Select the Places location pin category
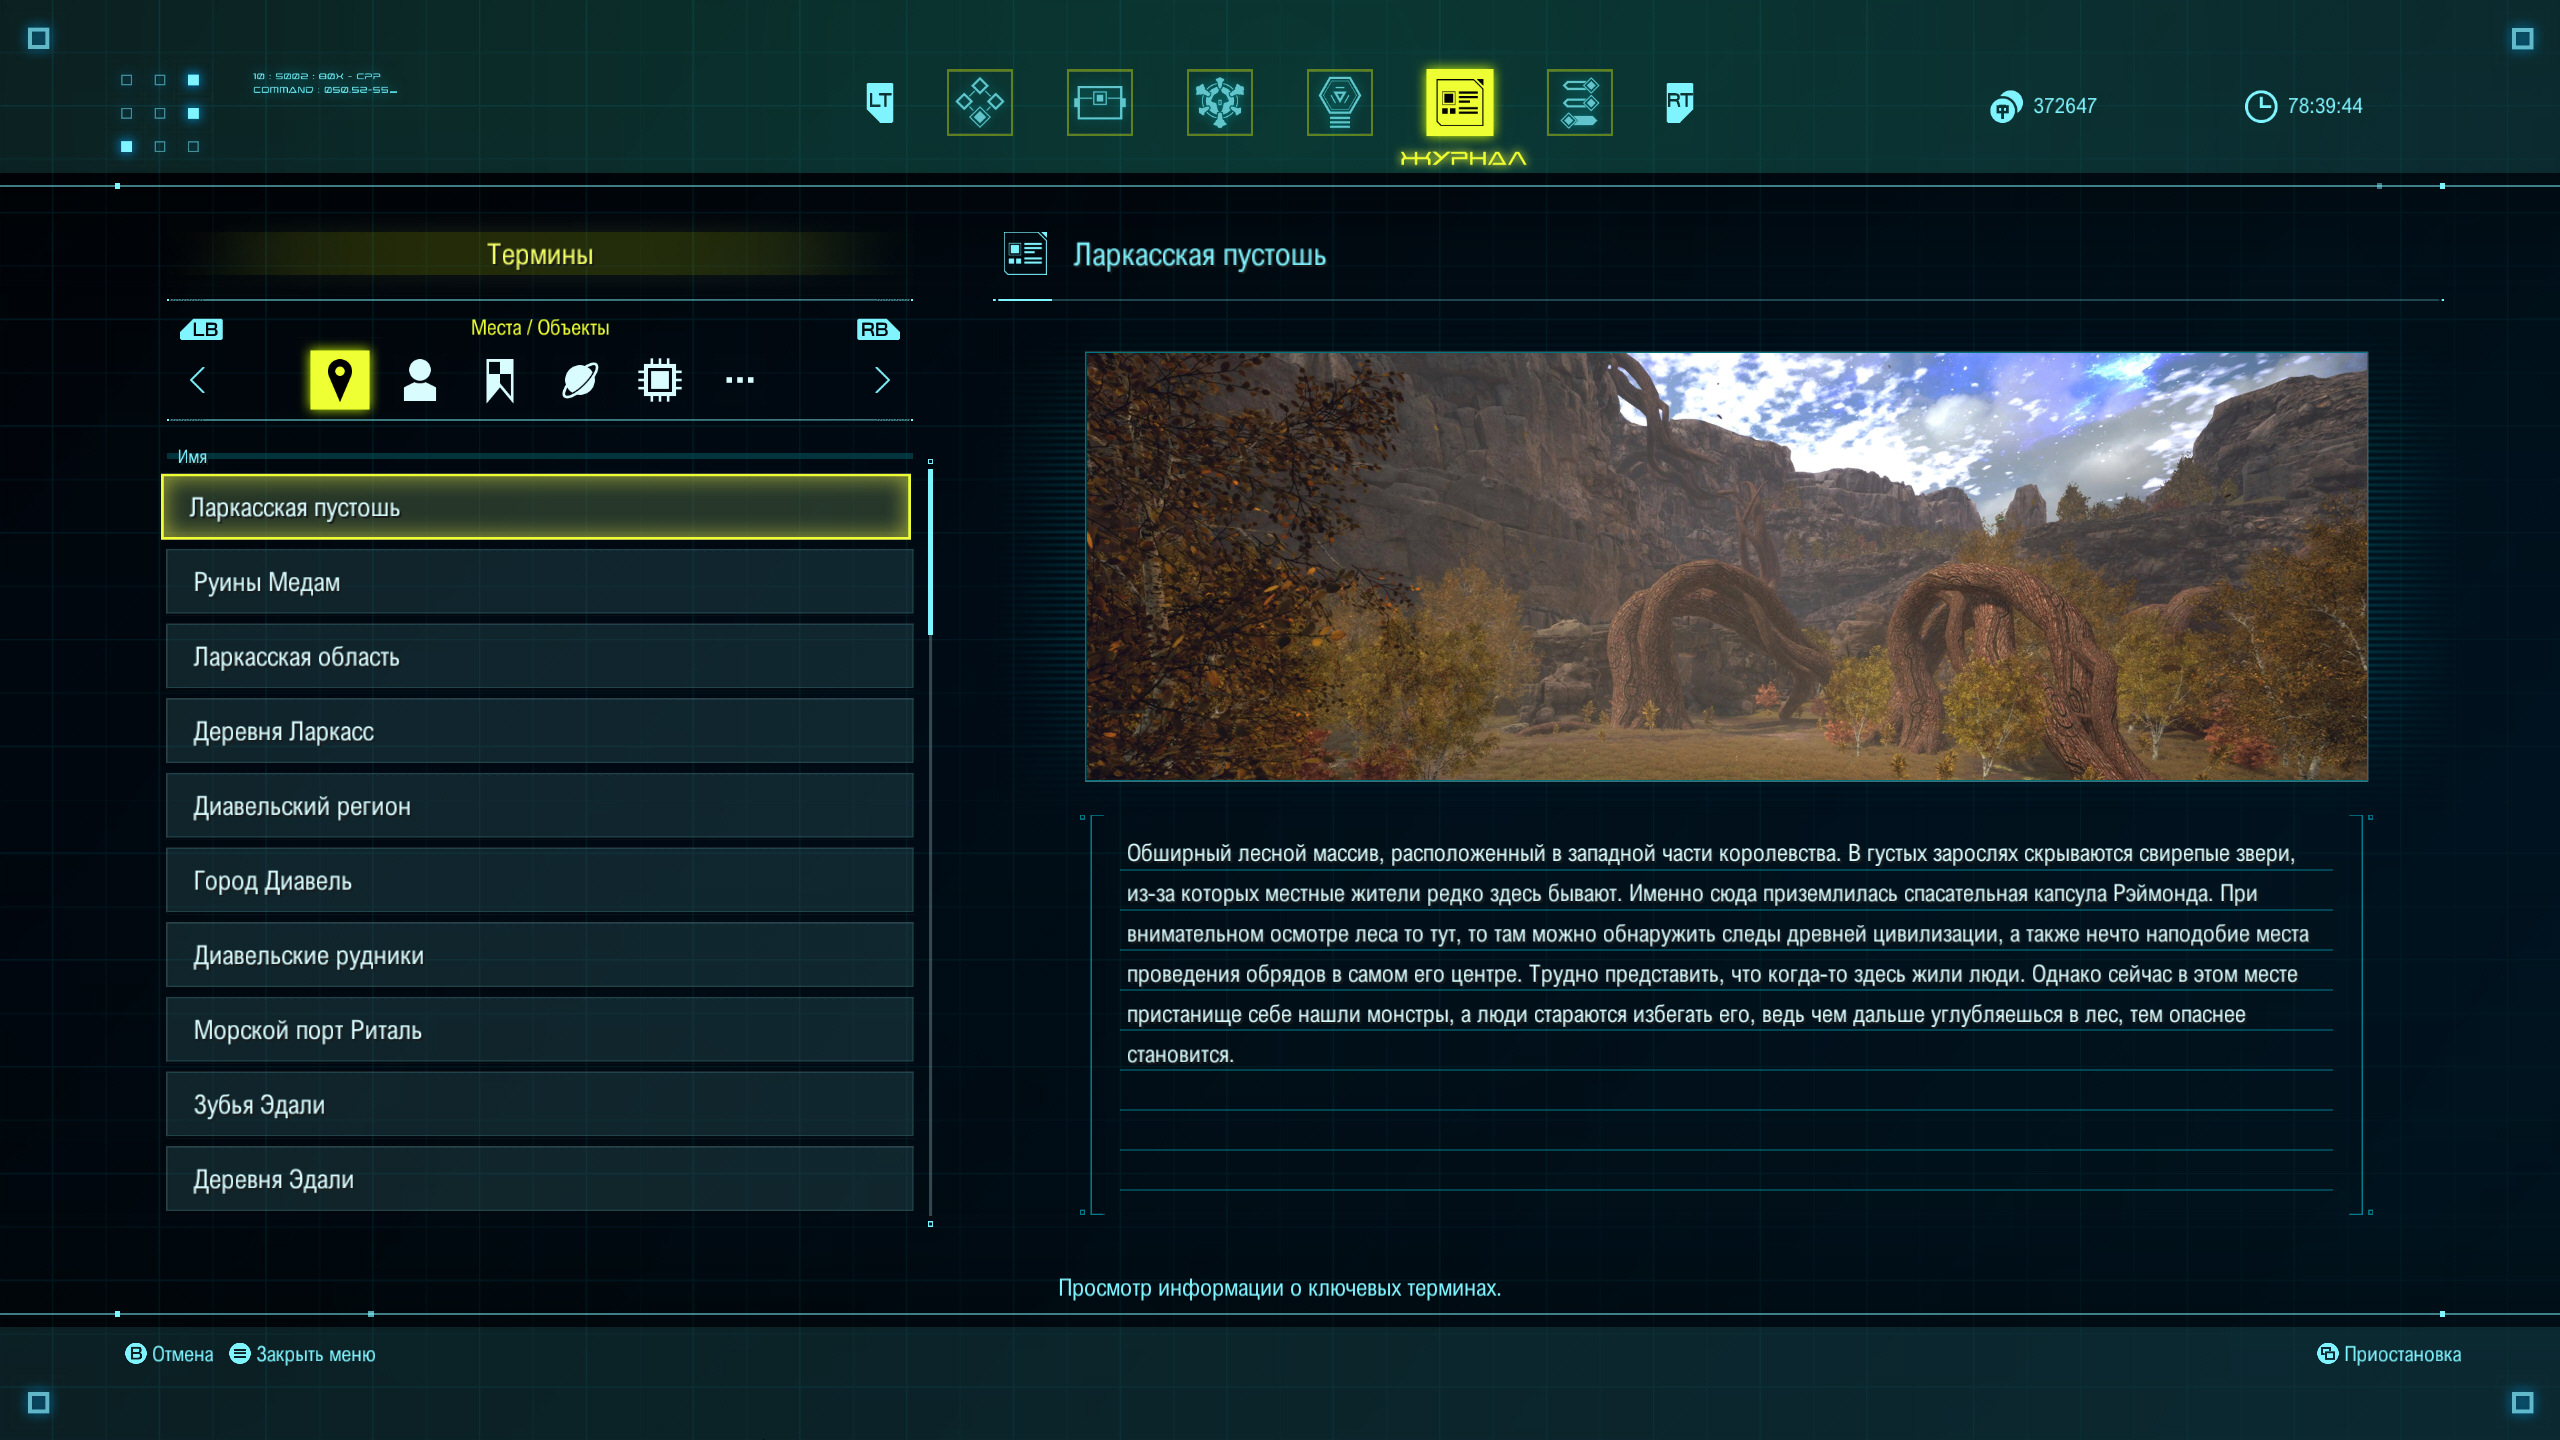 (339, 380)
